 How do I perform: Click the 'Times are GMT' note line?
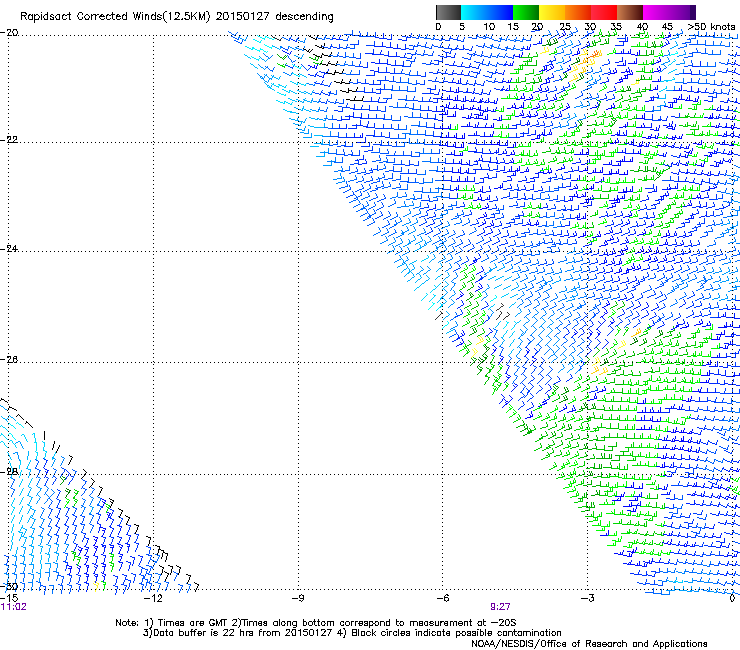[316, 623]
